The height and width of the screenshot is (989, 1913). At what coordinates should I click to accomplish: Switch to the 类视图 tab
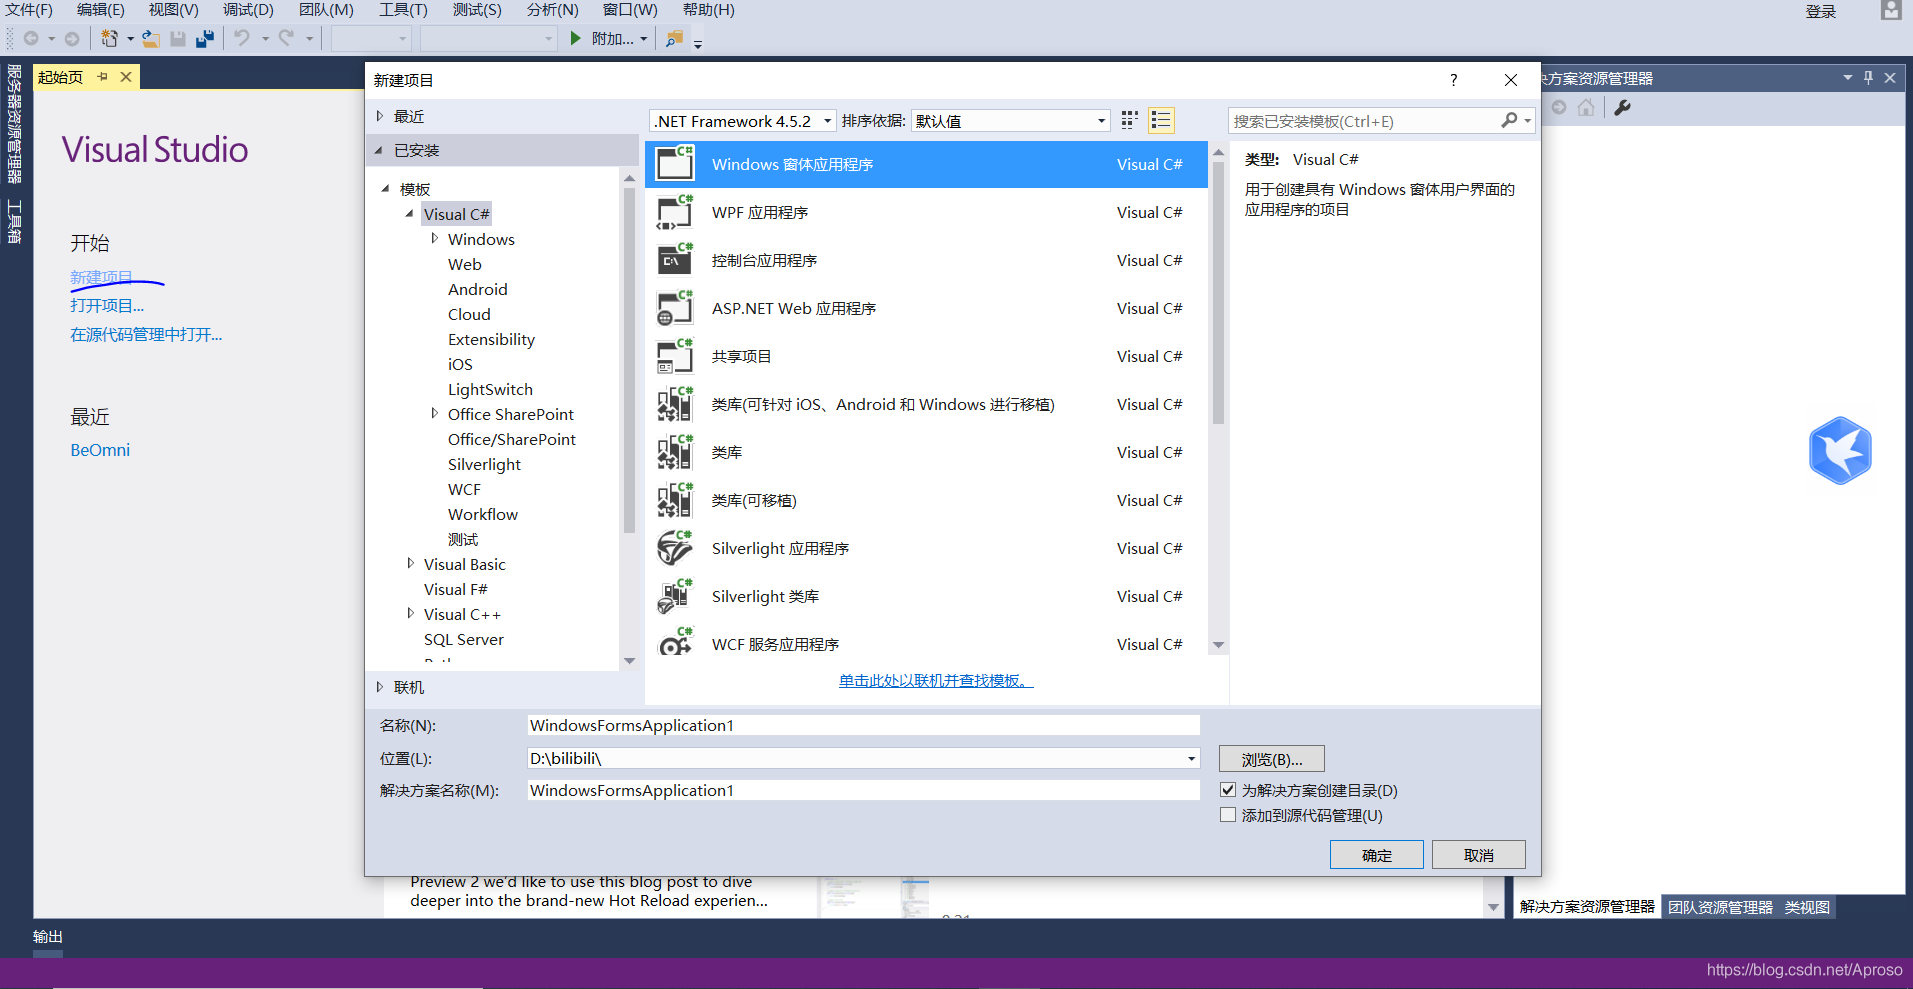1807,907
